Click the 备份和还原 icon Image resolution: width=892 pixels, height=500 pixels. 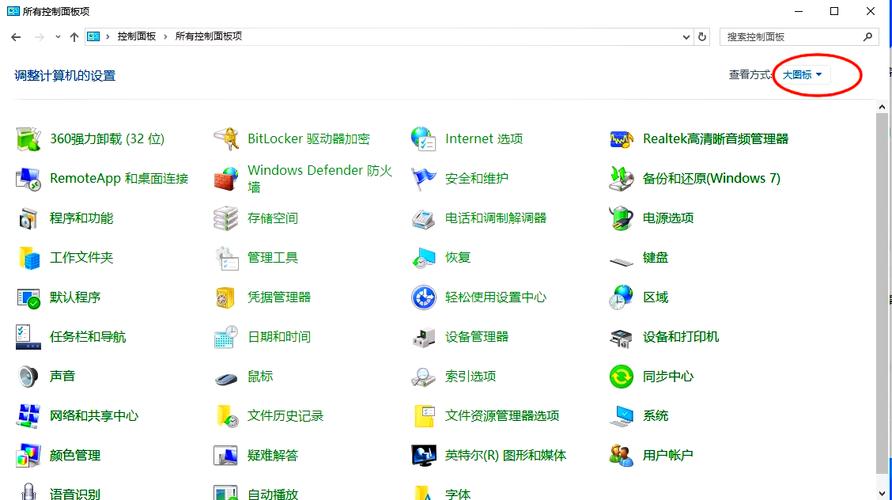click(x=621, y=179)
